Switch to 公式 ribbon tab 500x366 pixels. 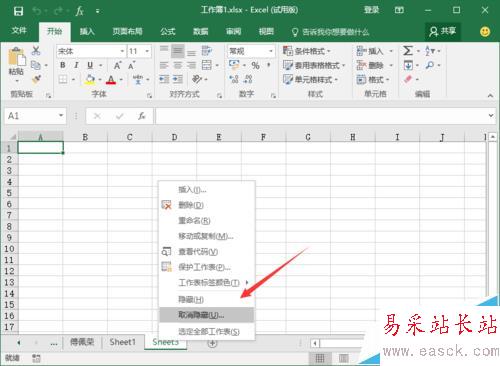(168, 32)
